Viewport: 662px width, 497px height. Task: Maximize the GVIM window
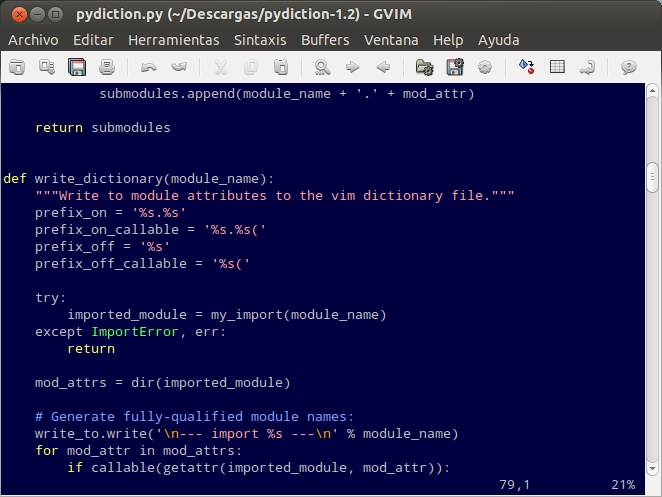click(55, 15)
